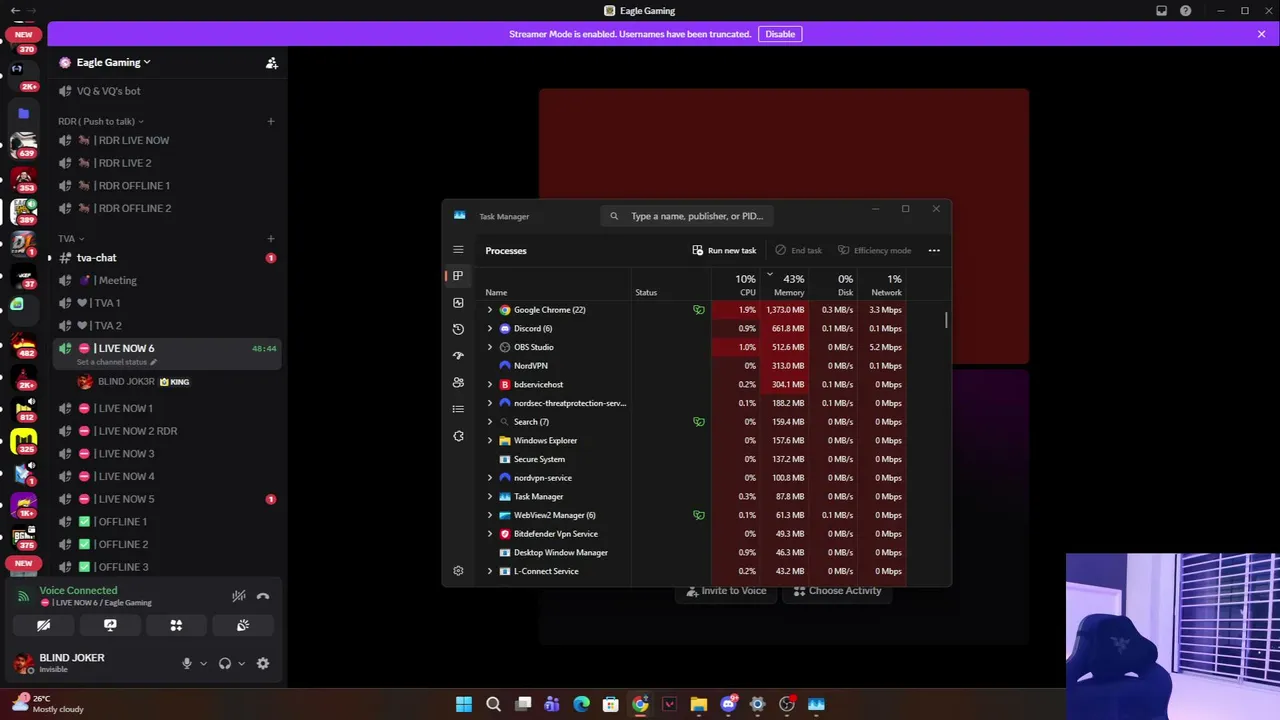Disable Streamer Mode in the banner
Viewport: 1280px width, 720px height.
pos(780,34)
